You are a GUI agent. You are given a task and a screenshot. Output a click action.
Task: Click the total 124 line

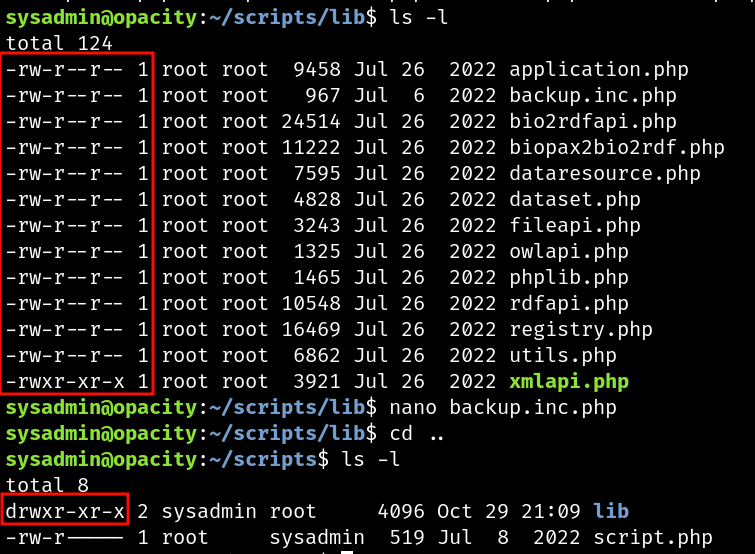[x=59, y=44]
